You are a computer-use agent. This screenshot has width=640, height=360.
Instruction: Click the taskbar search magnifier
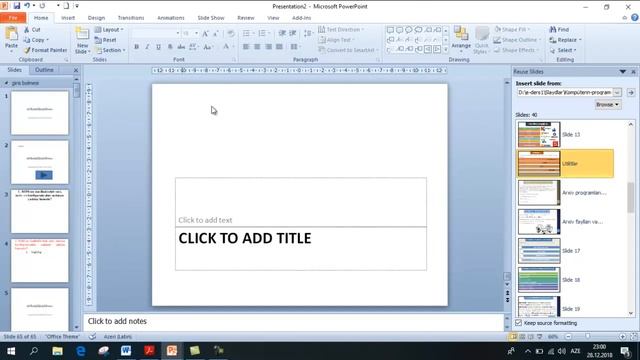(x=34, y=351)
